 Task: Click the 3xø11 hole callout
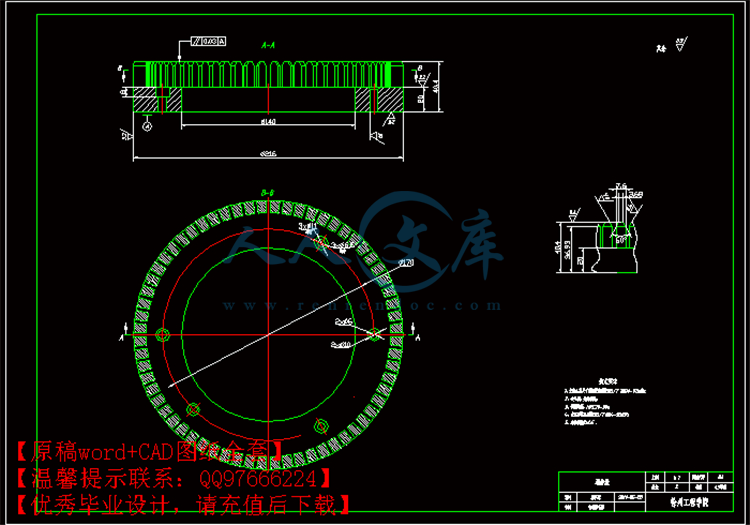coord(308,226)
